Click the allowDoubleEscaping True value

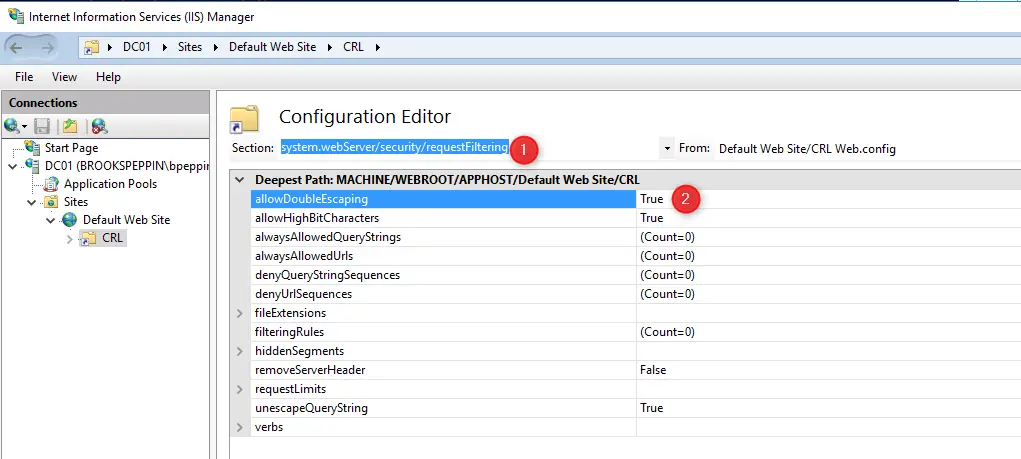(x=651, y=199)
